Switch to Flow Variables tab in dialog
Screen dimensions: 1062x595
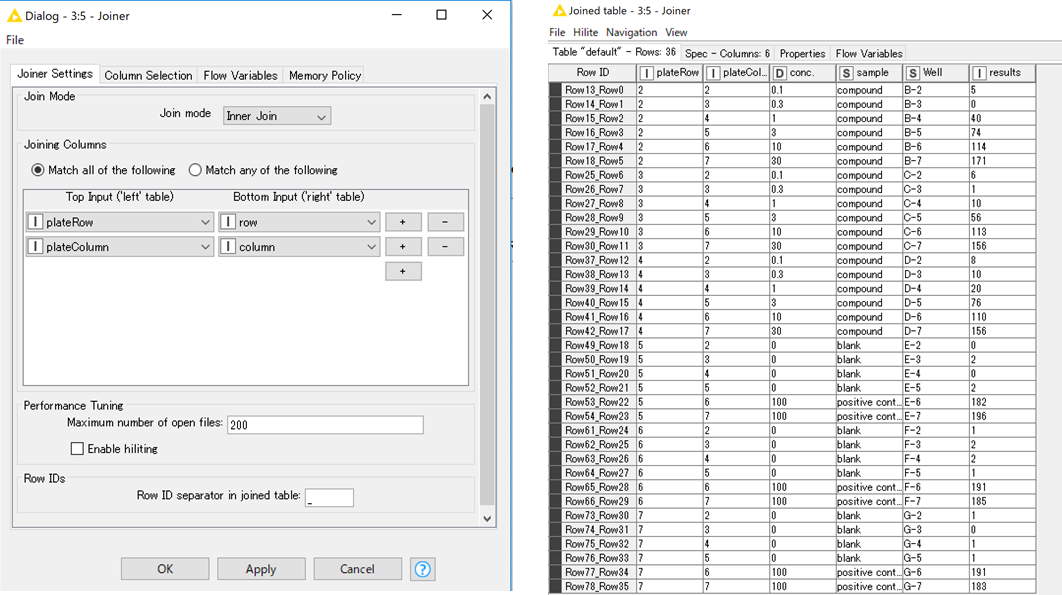pyautogui.click(x=240, y=75)
